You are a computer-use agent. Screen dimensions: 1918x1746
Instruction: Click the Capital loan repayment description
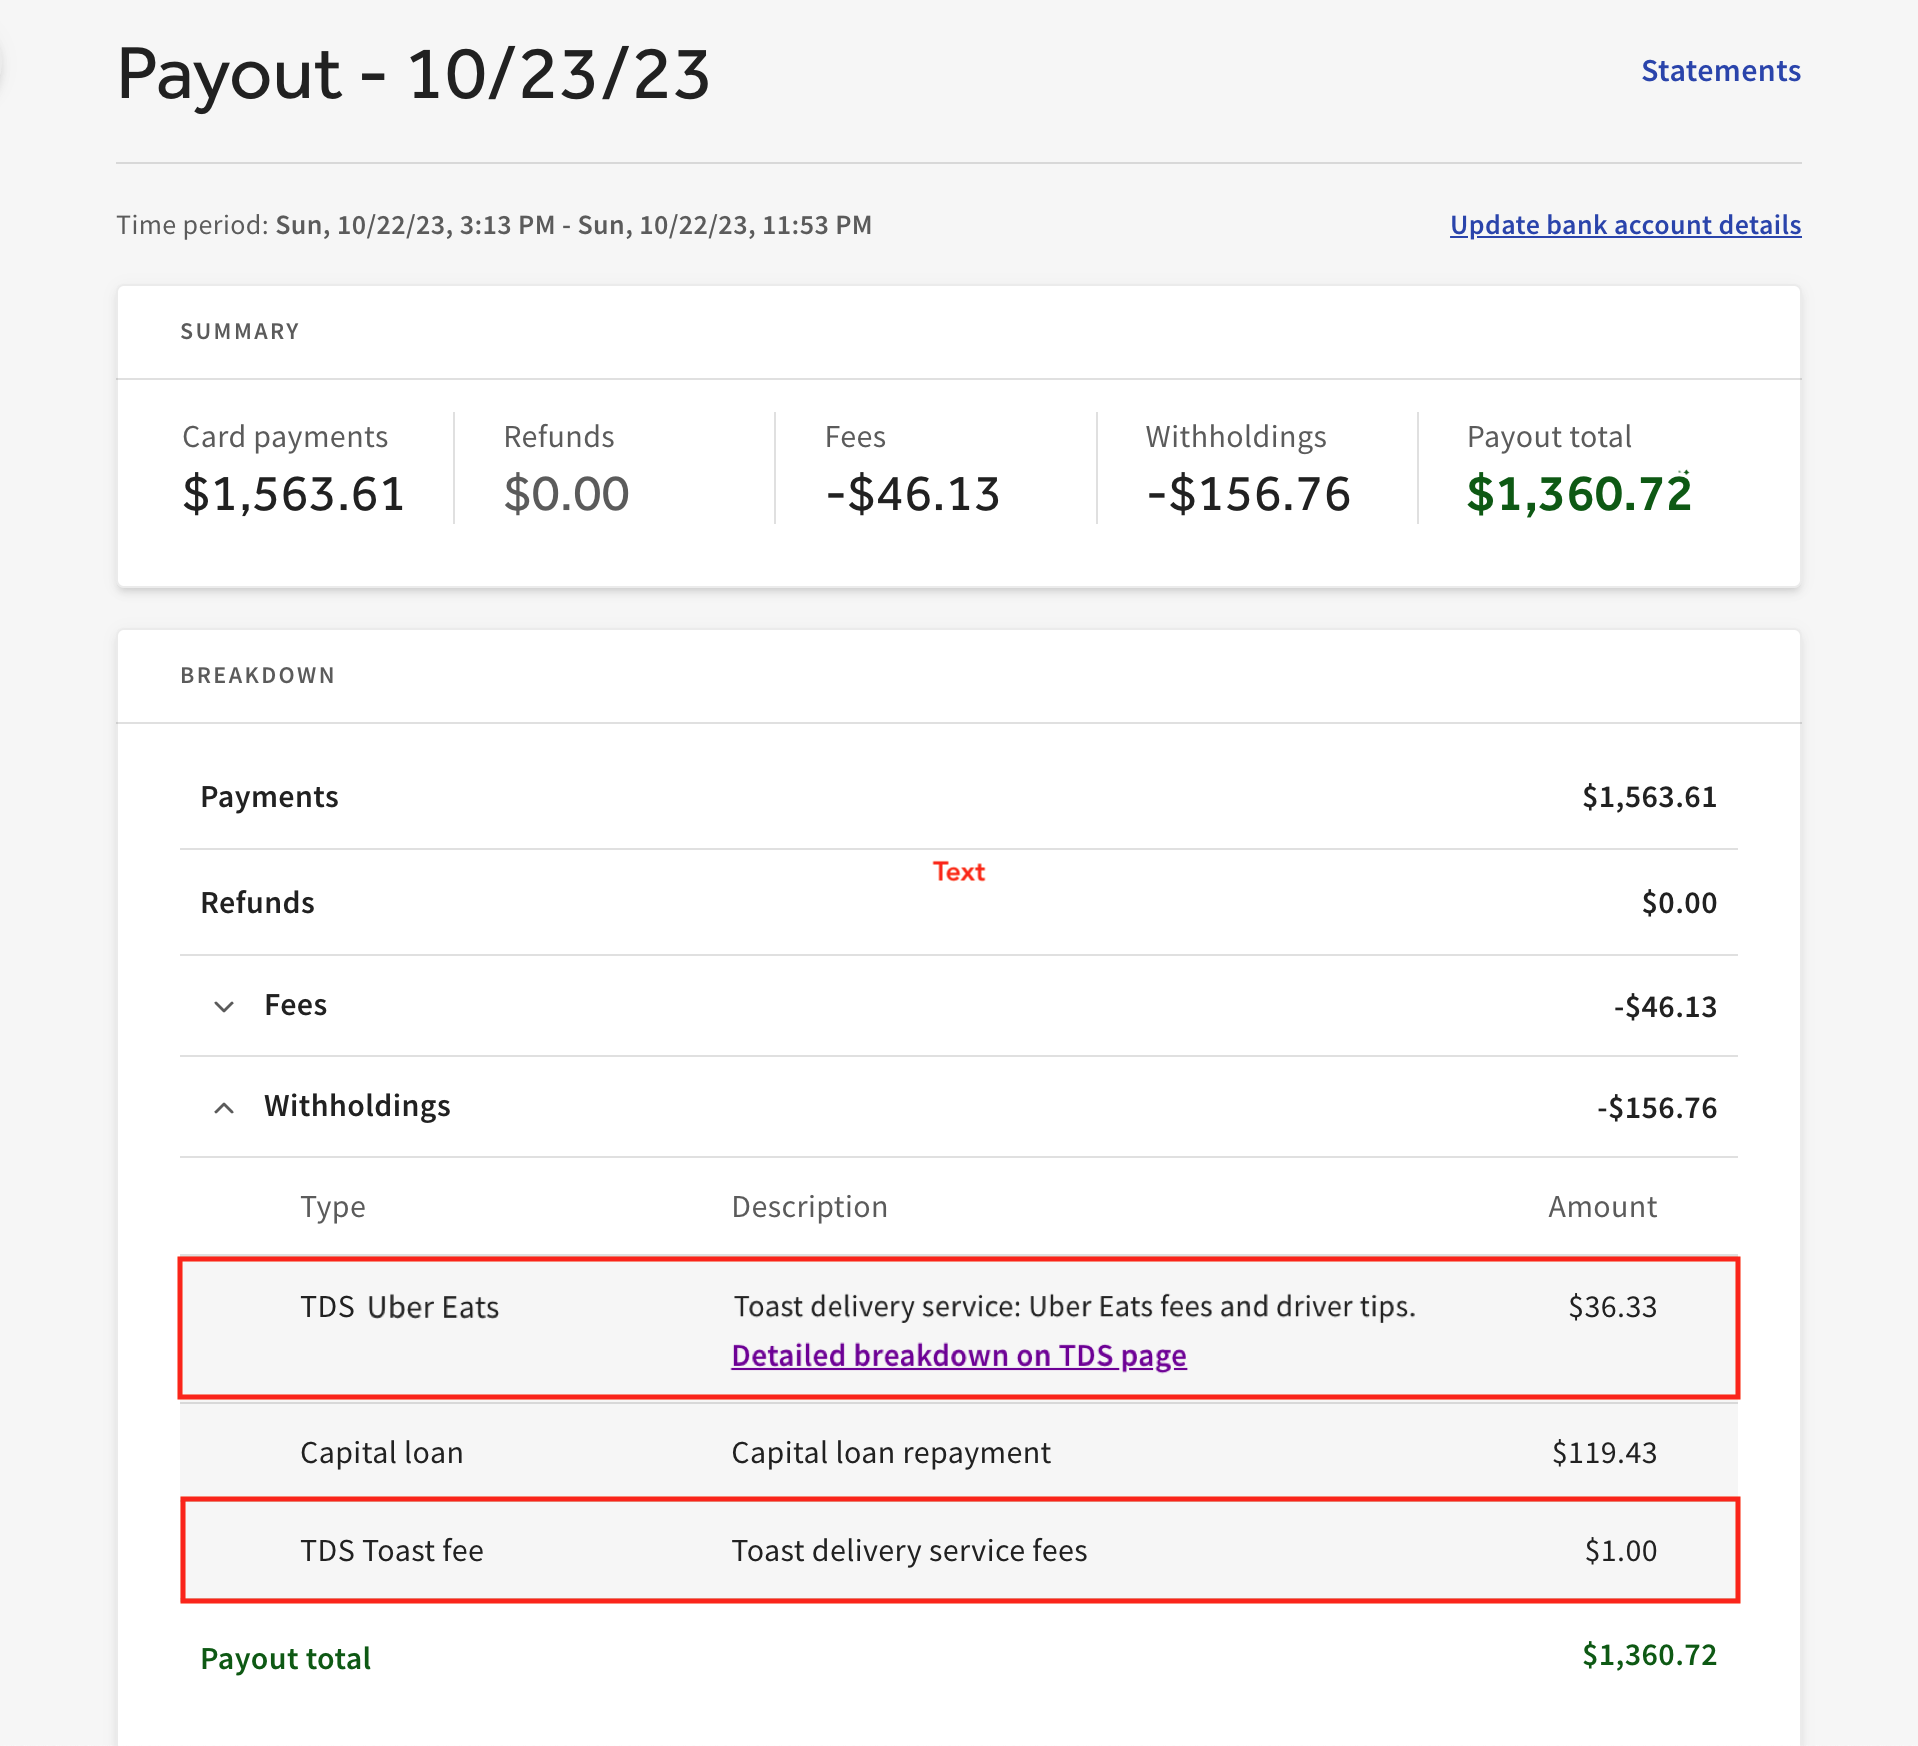890,1452
